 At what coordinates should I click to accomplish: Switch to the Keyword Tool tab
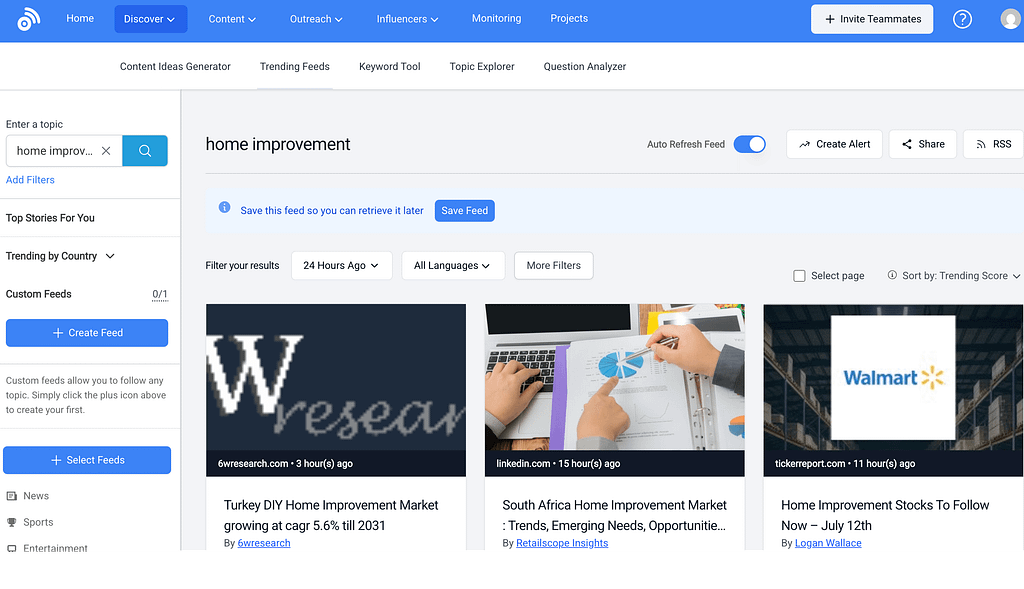tap(389, 67)
